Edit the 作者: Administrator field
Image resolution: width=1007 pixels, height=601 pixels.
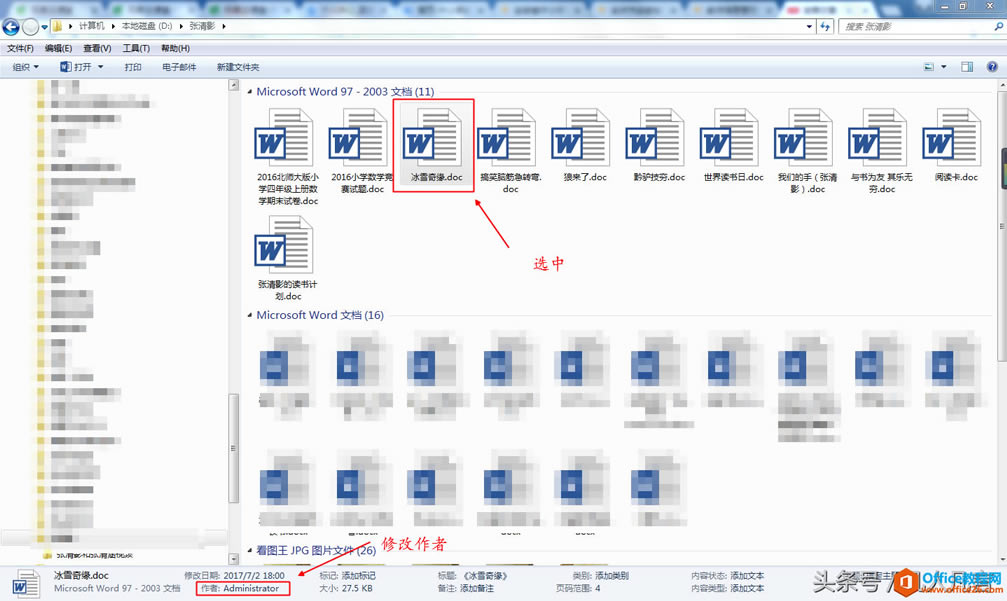(243, 588)
